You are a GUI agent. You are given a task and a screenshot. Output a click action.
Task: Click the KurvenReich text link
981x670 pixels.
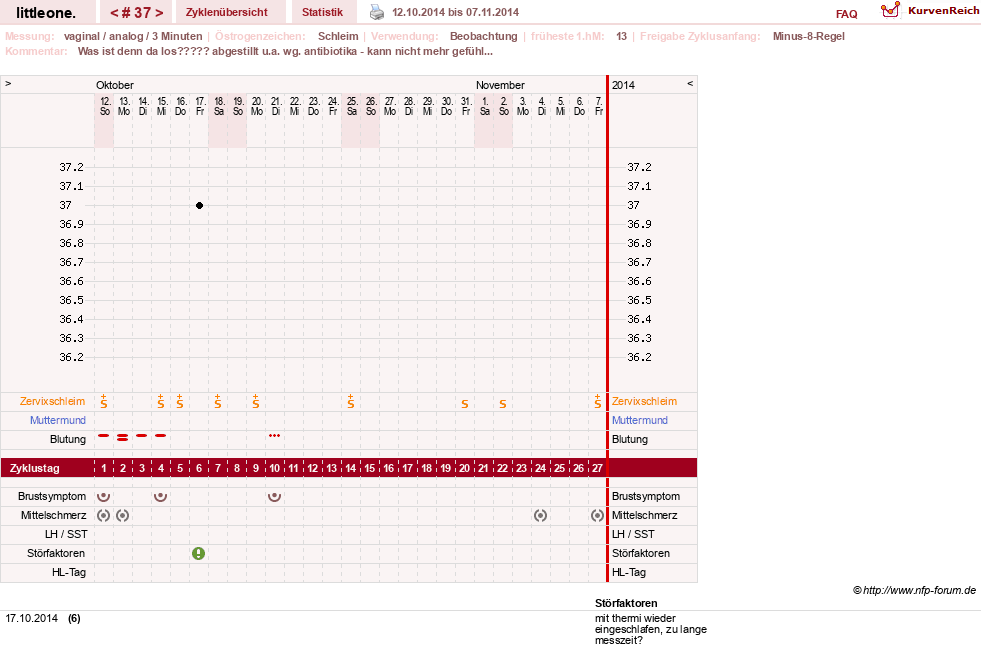point(943,11)
